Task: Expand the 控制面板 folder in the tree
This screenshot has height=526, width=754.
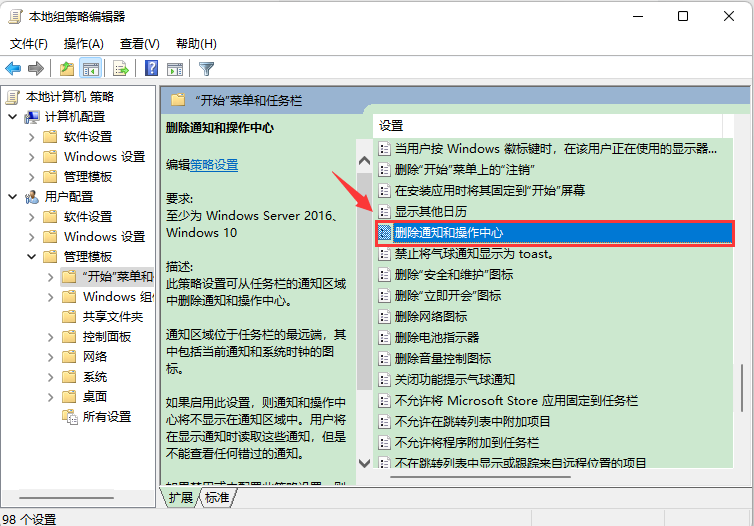Action: point(51,337)
